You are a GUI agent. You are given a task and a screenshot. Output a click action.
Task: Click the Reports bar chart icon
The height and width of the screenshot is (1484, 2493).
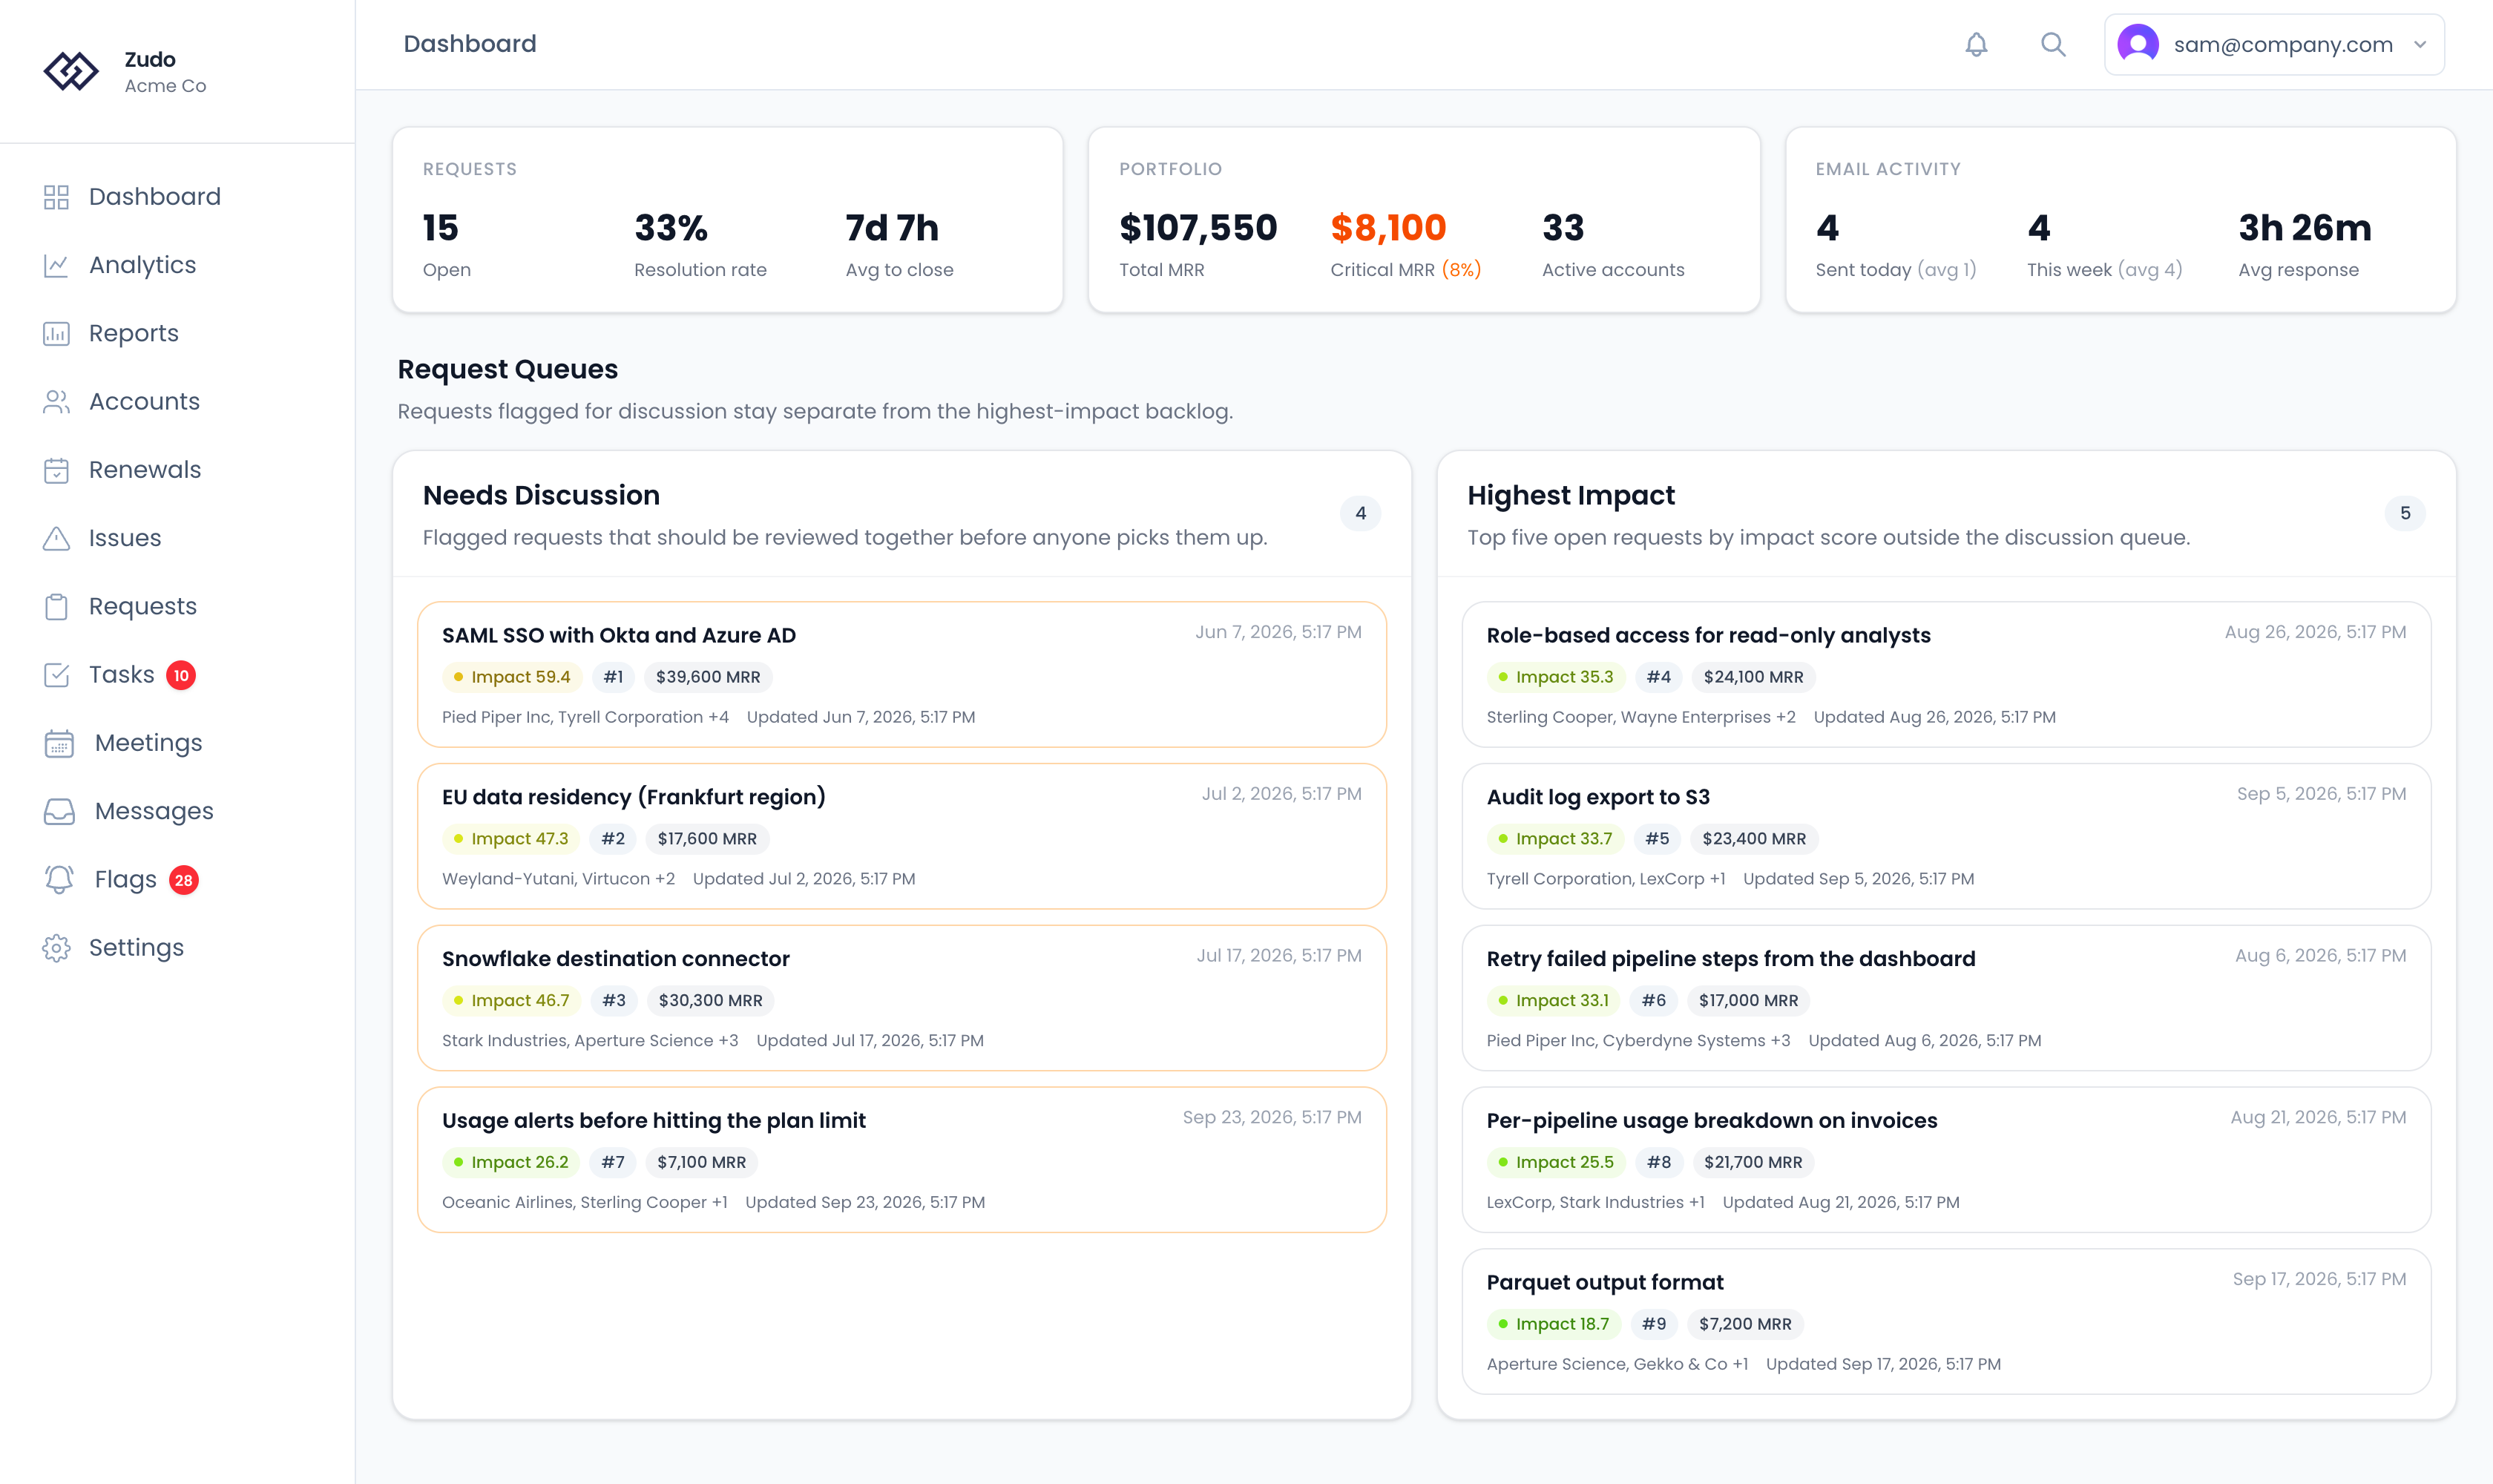(x=56, y=333)
